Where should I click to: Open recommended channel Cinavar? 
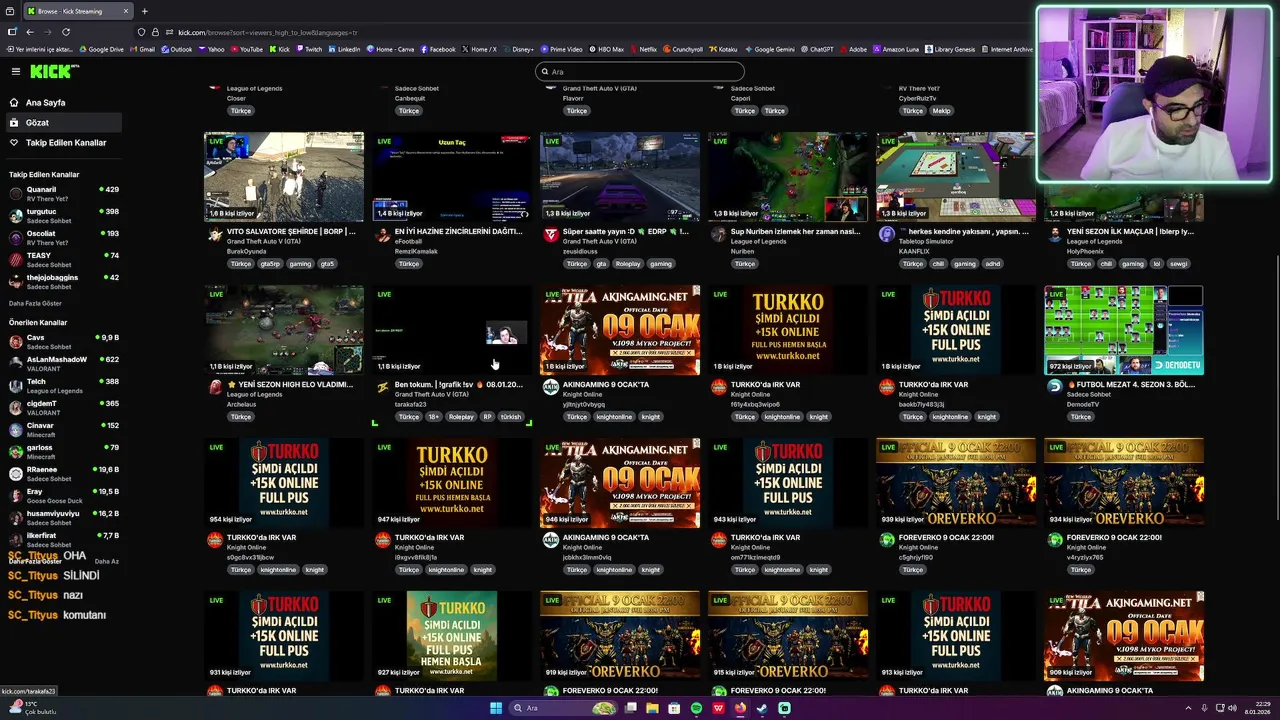pos(62,429)
